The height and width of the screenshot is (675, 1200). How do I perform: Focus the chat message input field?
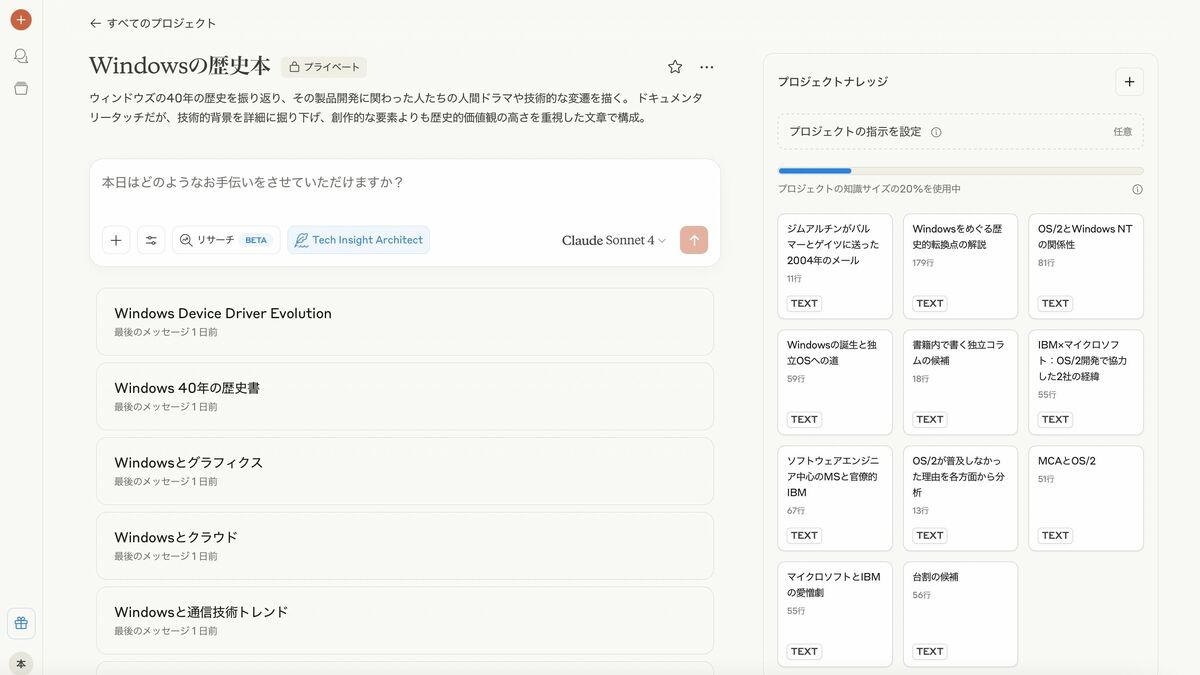coord(405,183)
